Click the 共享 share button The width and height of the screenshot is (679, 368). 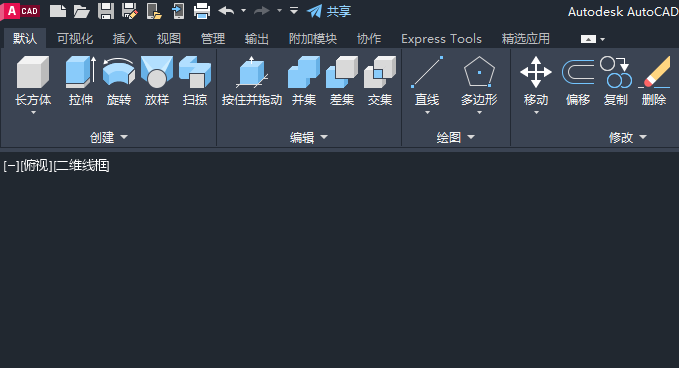click(x=329, y=11)
